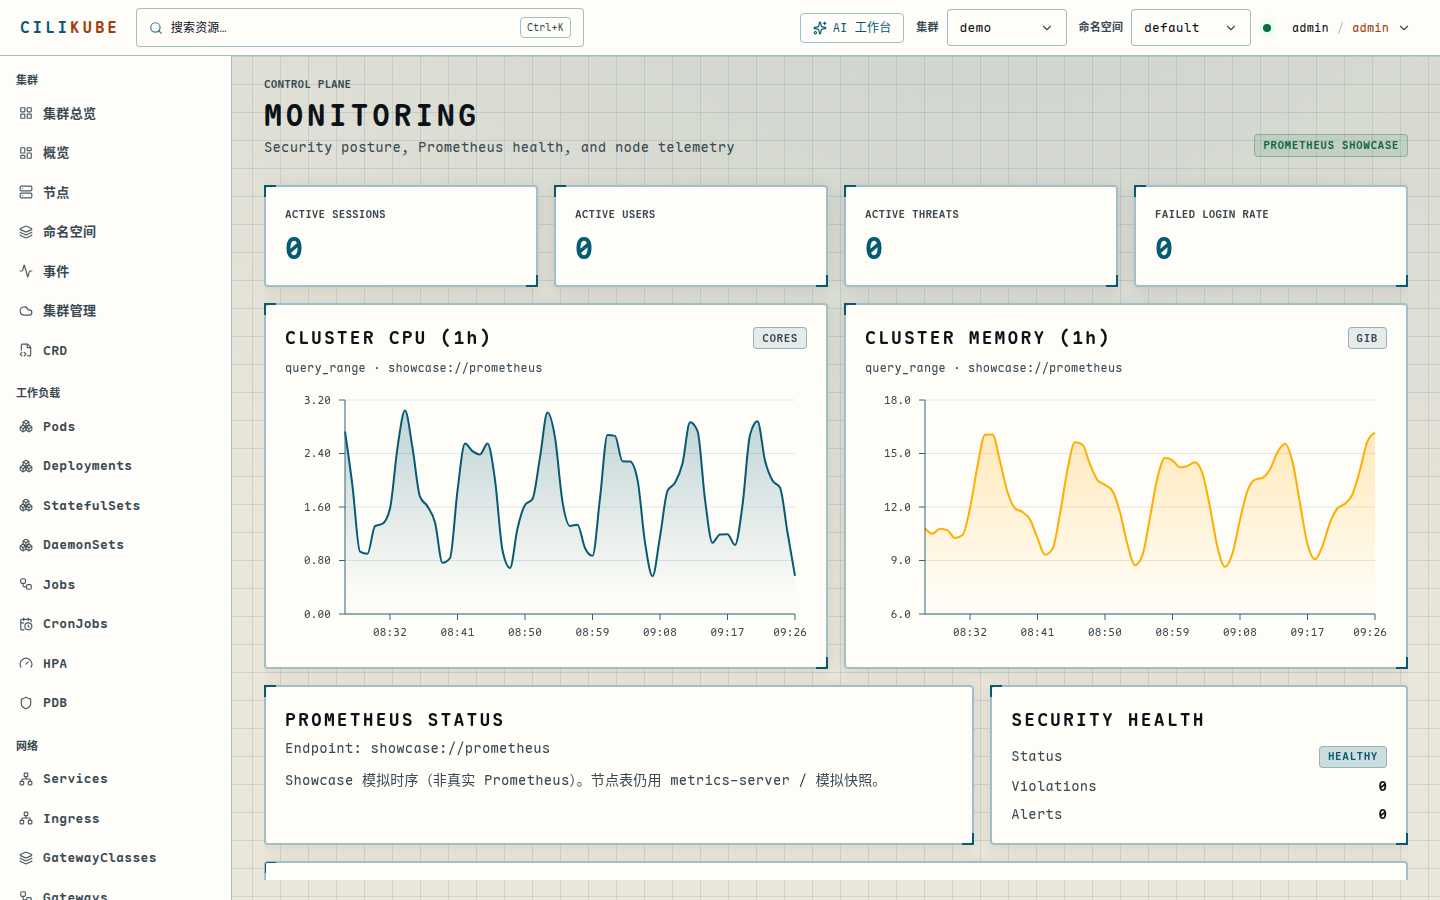Click the CORES unit badge
The image size is (1440, 900).
point(780,338)
